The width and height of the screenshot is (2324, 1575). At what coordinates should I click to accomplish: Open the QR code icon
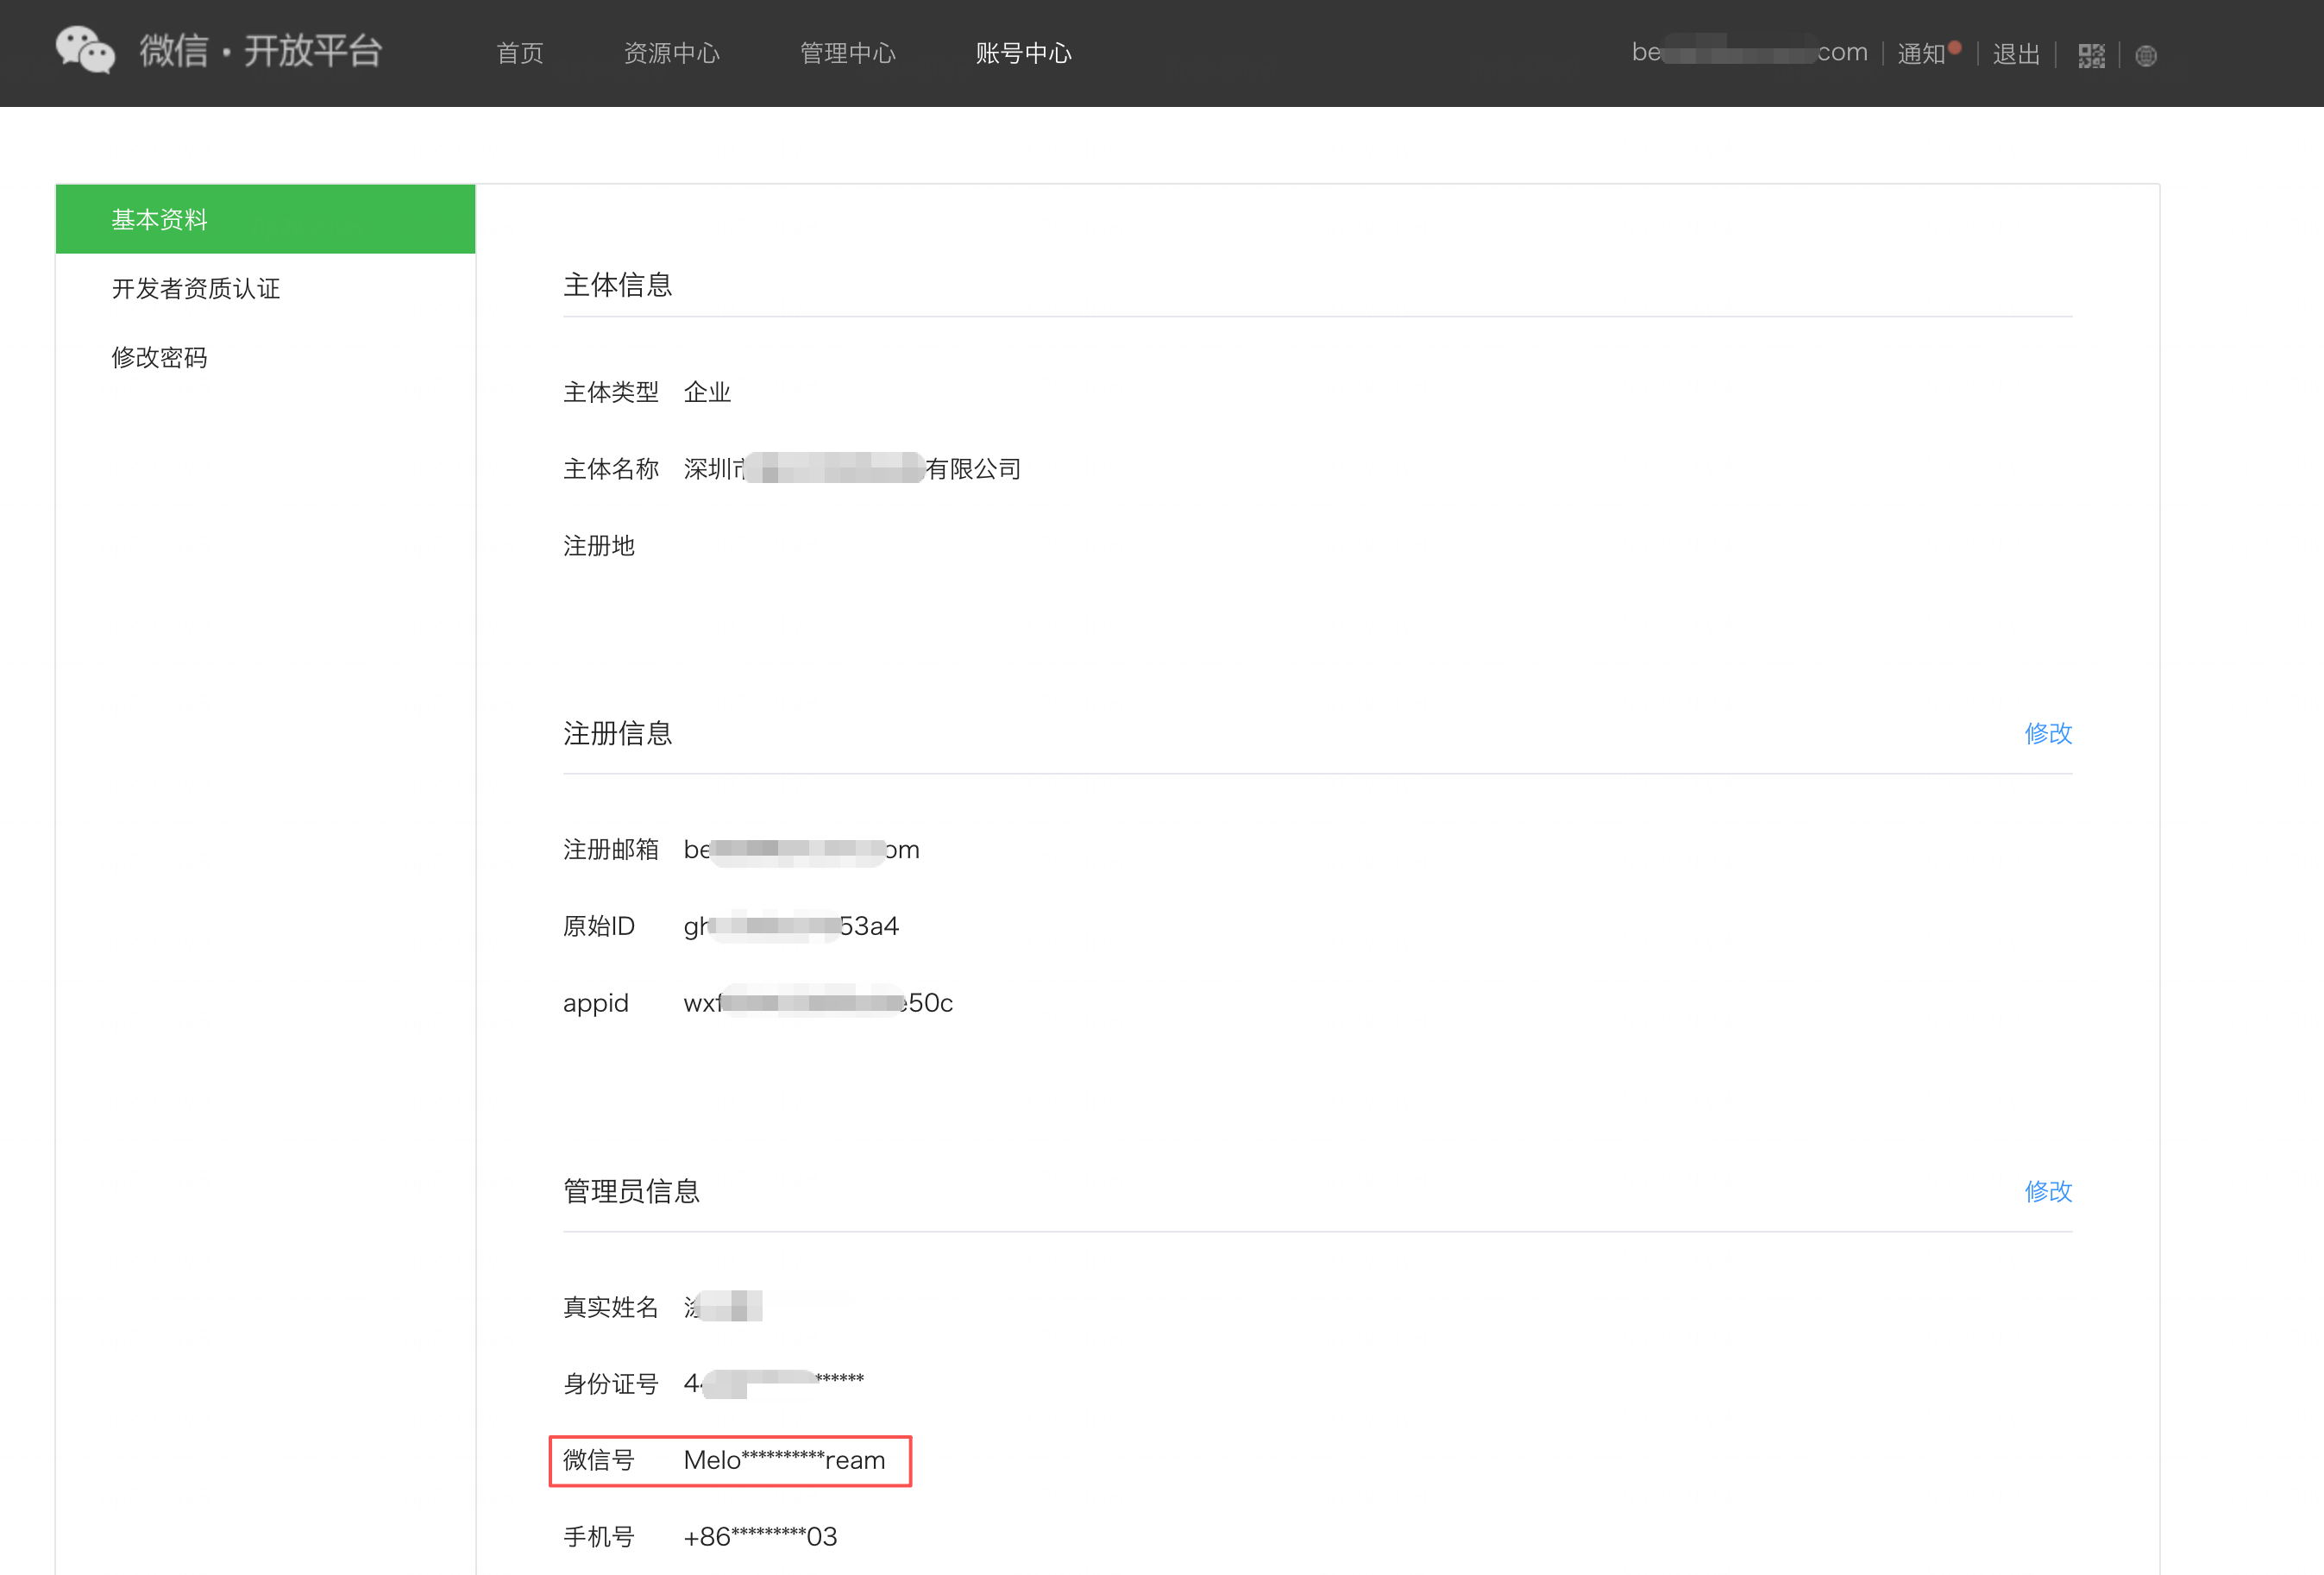(x=2091, y=55)
